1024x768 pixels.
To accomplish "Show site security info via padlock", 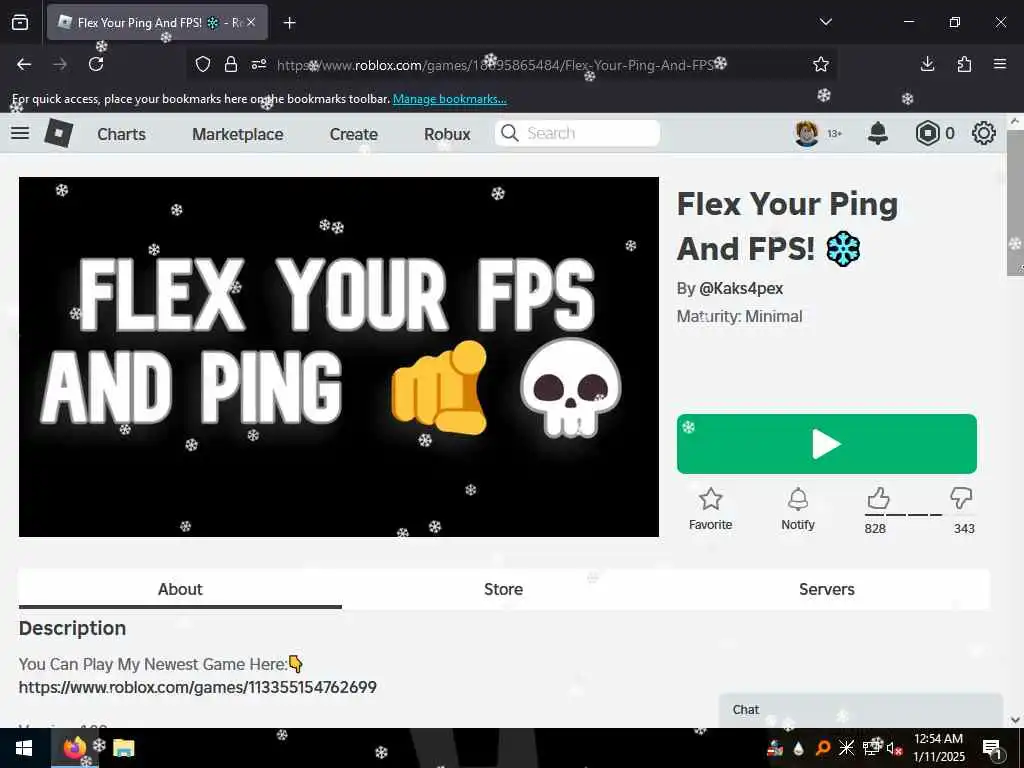I will (231, 64).
